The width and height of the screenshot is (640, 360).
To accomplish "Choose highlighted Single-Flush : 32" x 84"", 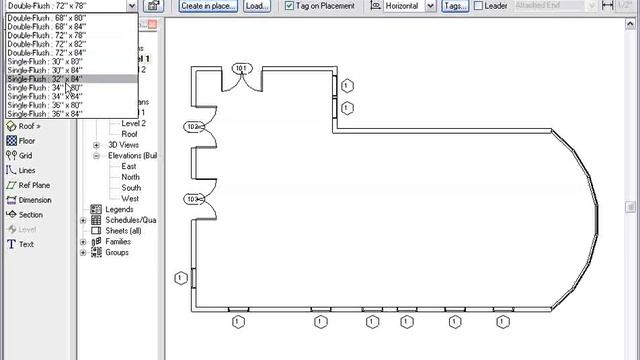I will tap(71, 79).
